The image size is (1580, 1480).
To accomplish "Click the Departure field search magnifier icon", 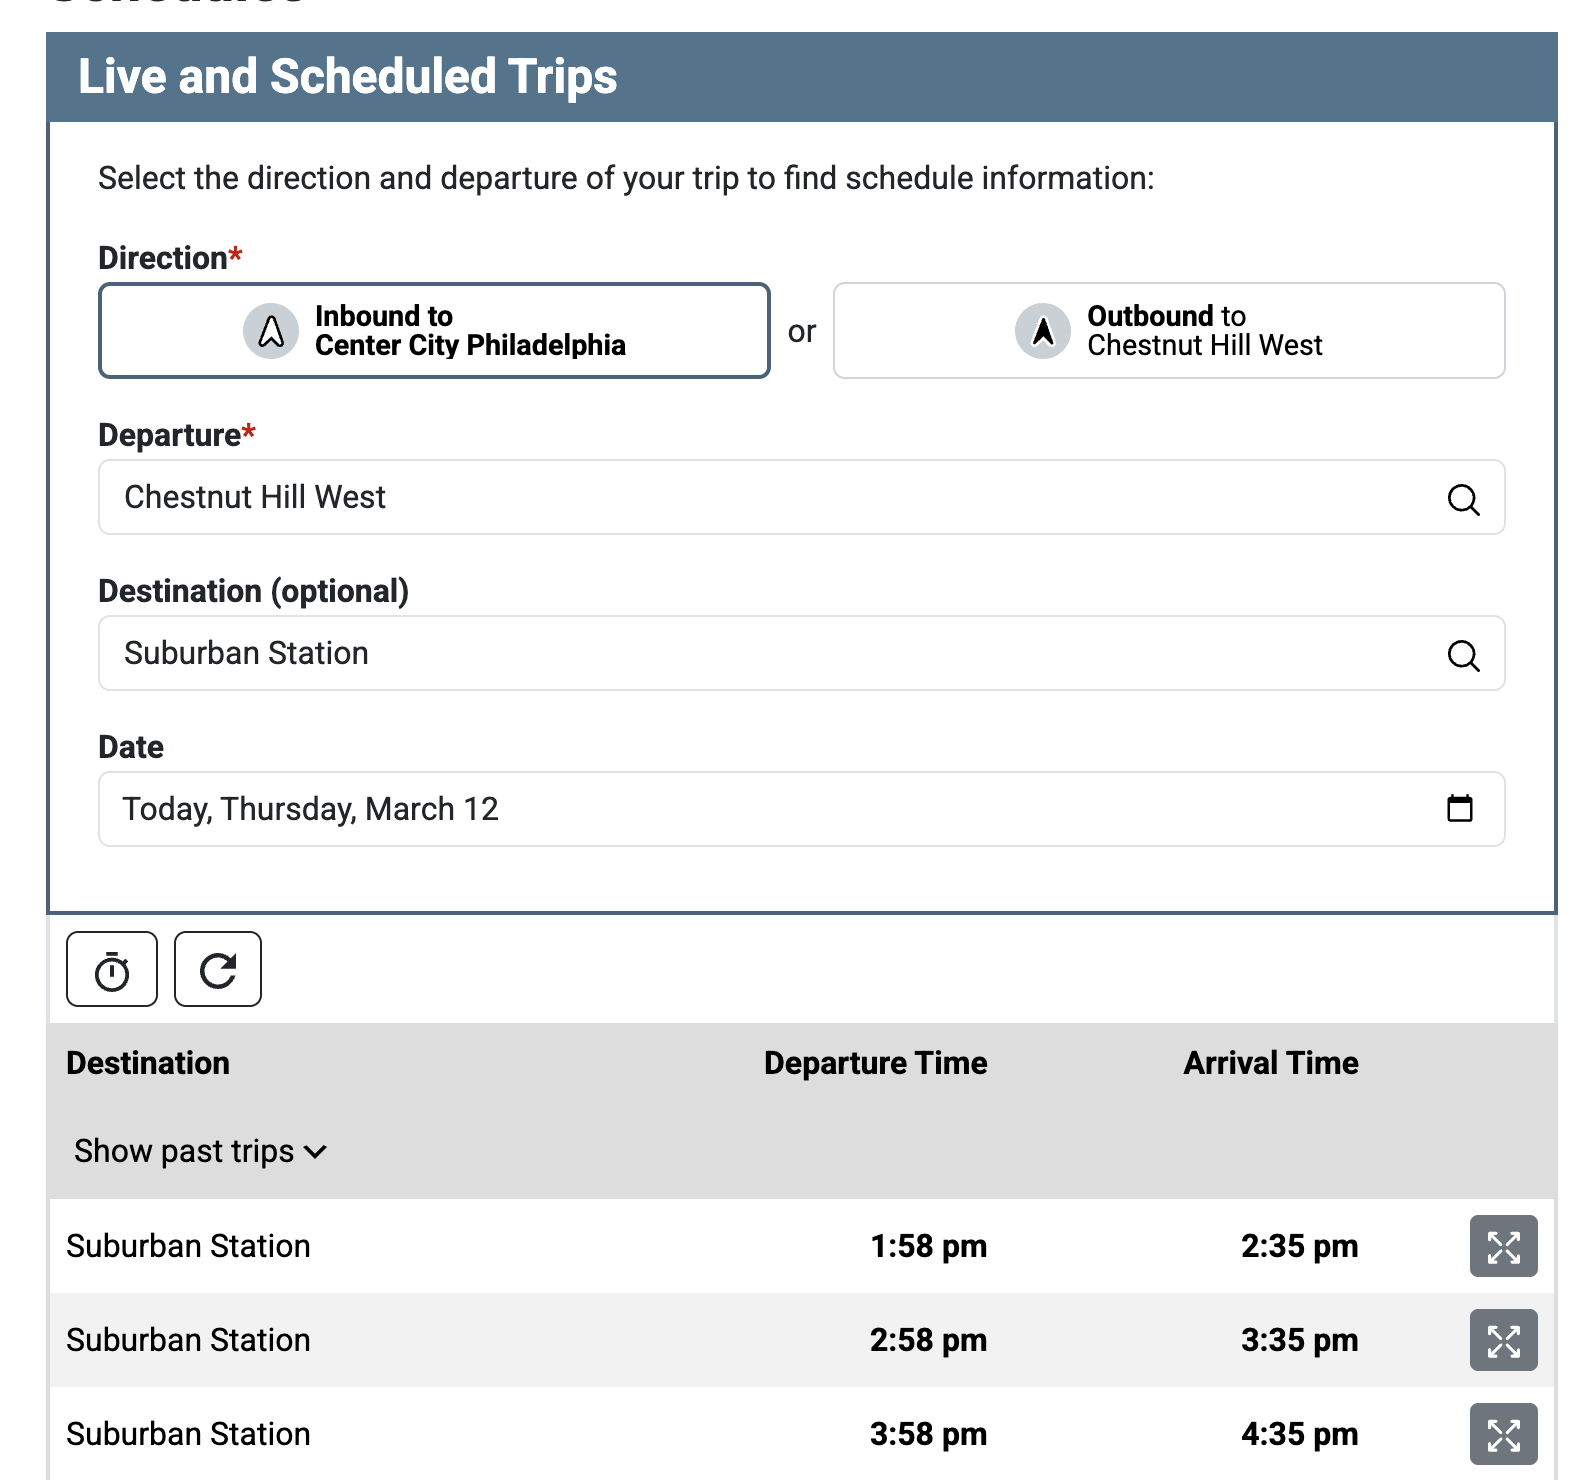I will (x=1463, y=499).
